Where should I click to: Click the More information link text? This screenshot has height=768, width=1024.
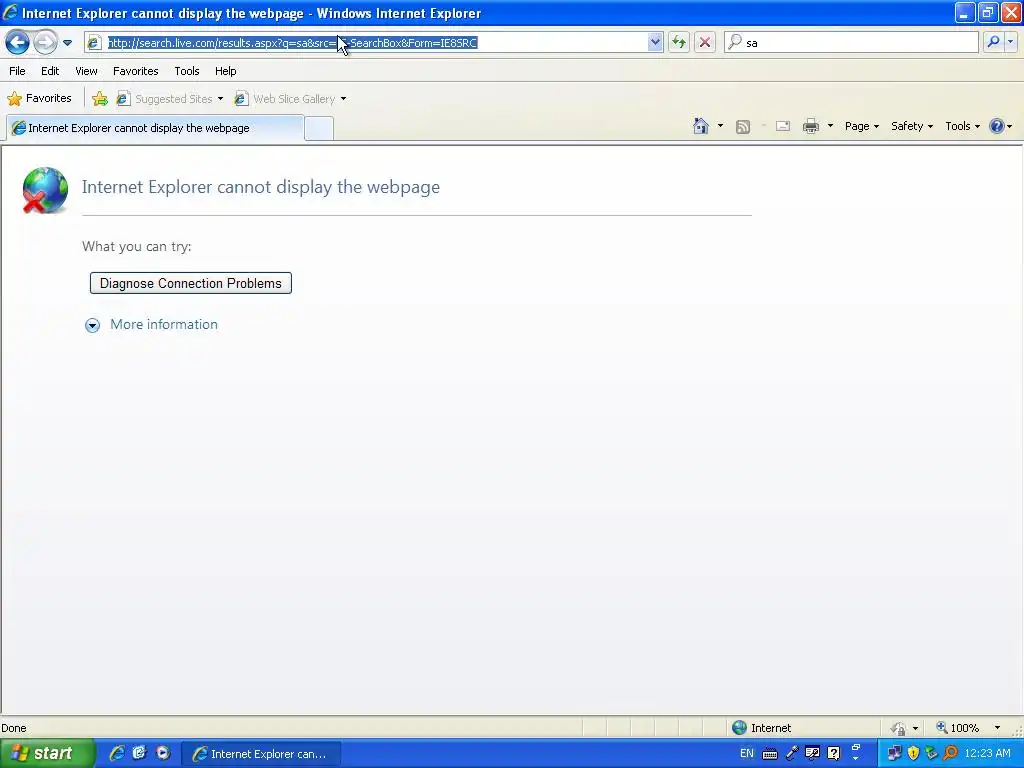click(164, 325)
